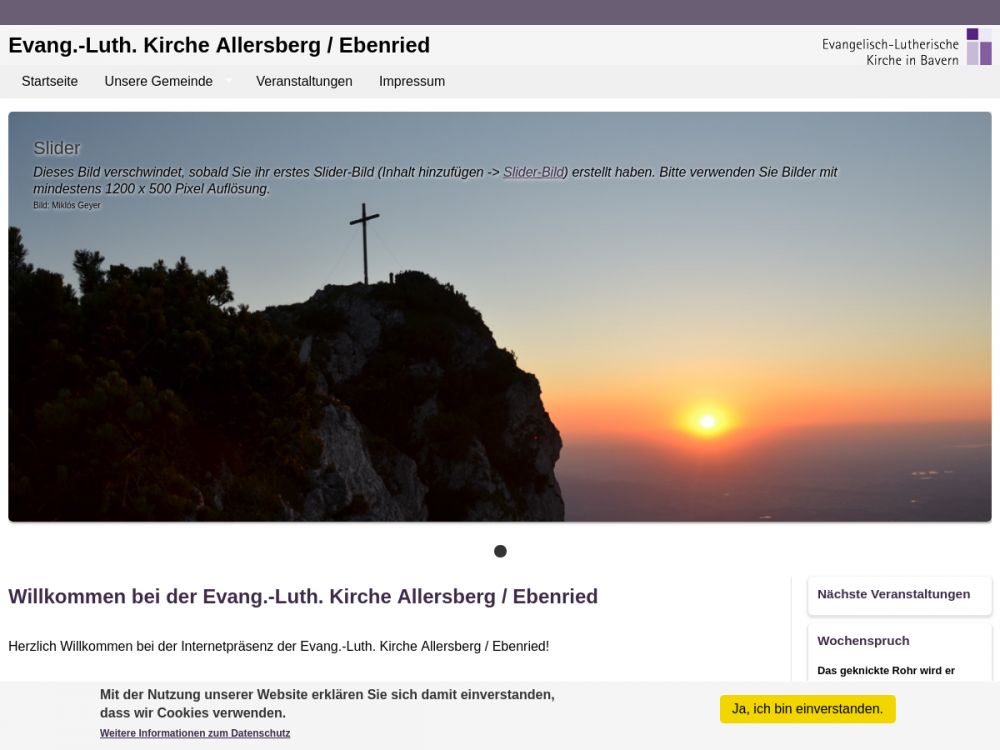The width and height of the screenshot is (1000, 750).
Task: Expand the Unsere Gemeinde dropdown arrow
Action: tap(228, 80)
